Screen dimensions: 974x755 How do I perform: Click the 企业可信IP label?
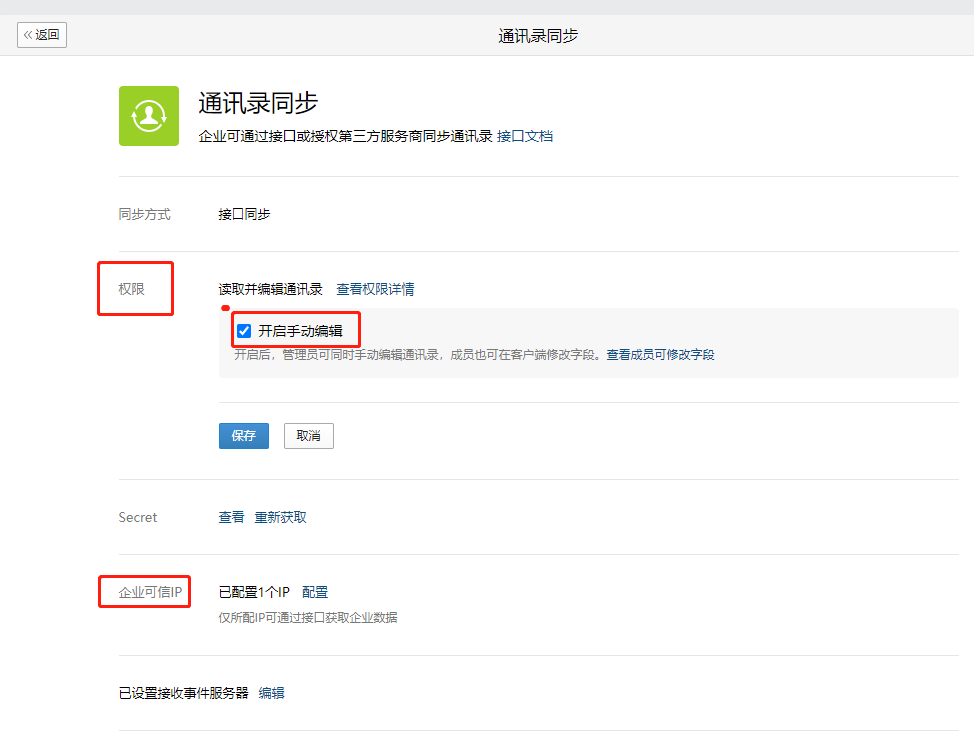point(150,592)
